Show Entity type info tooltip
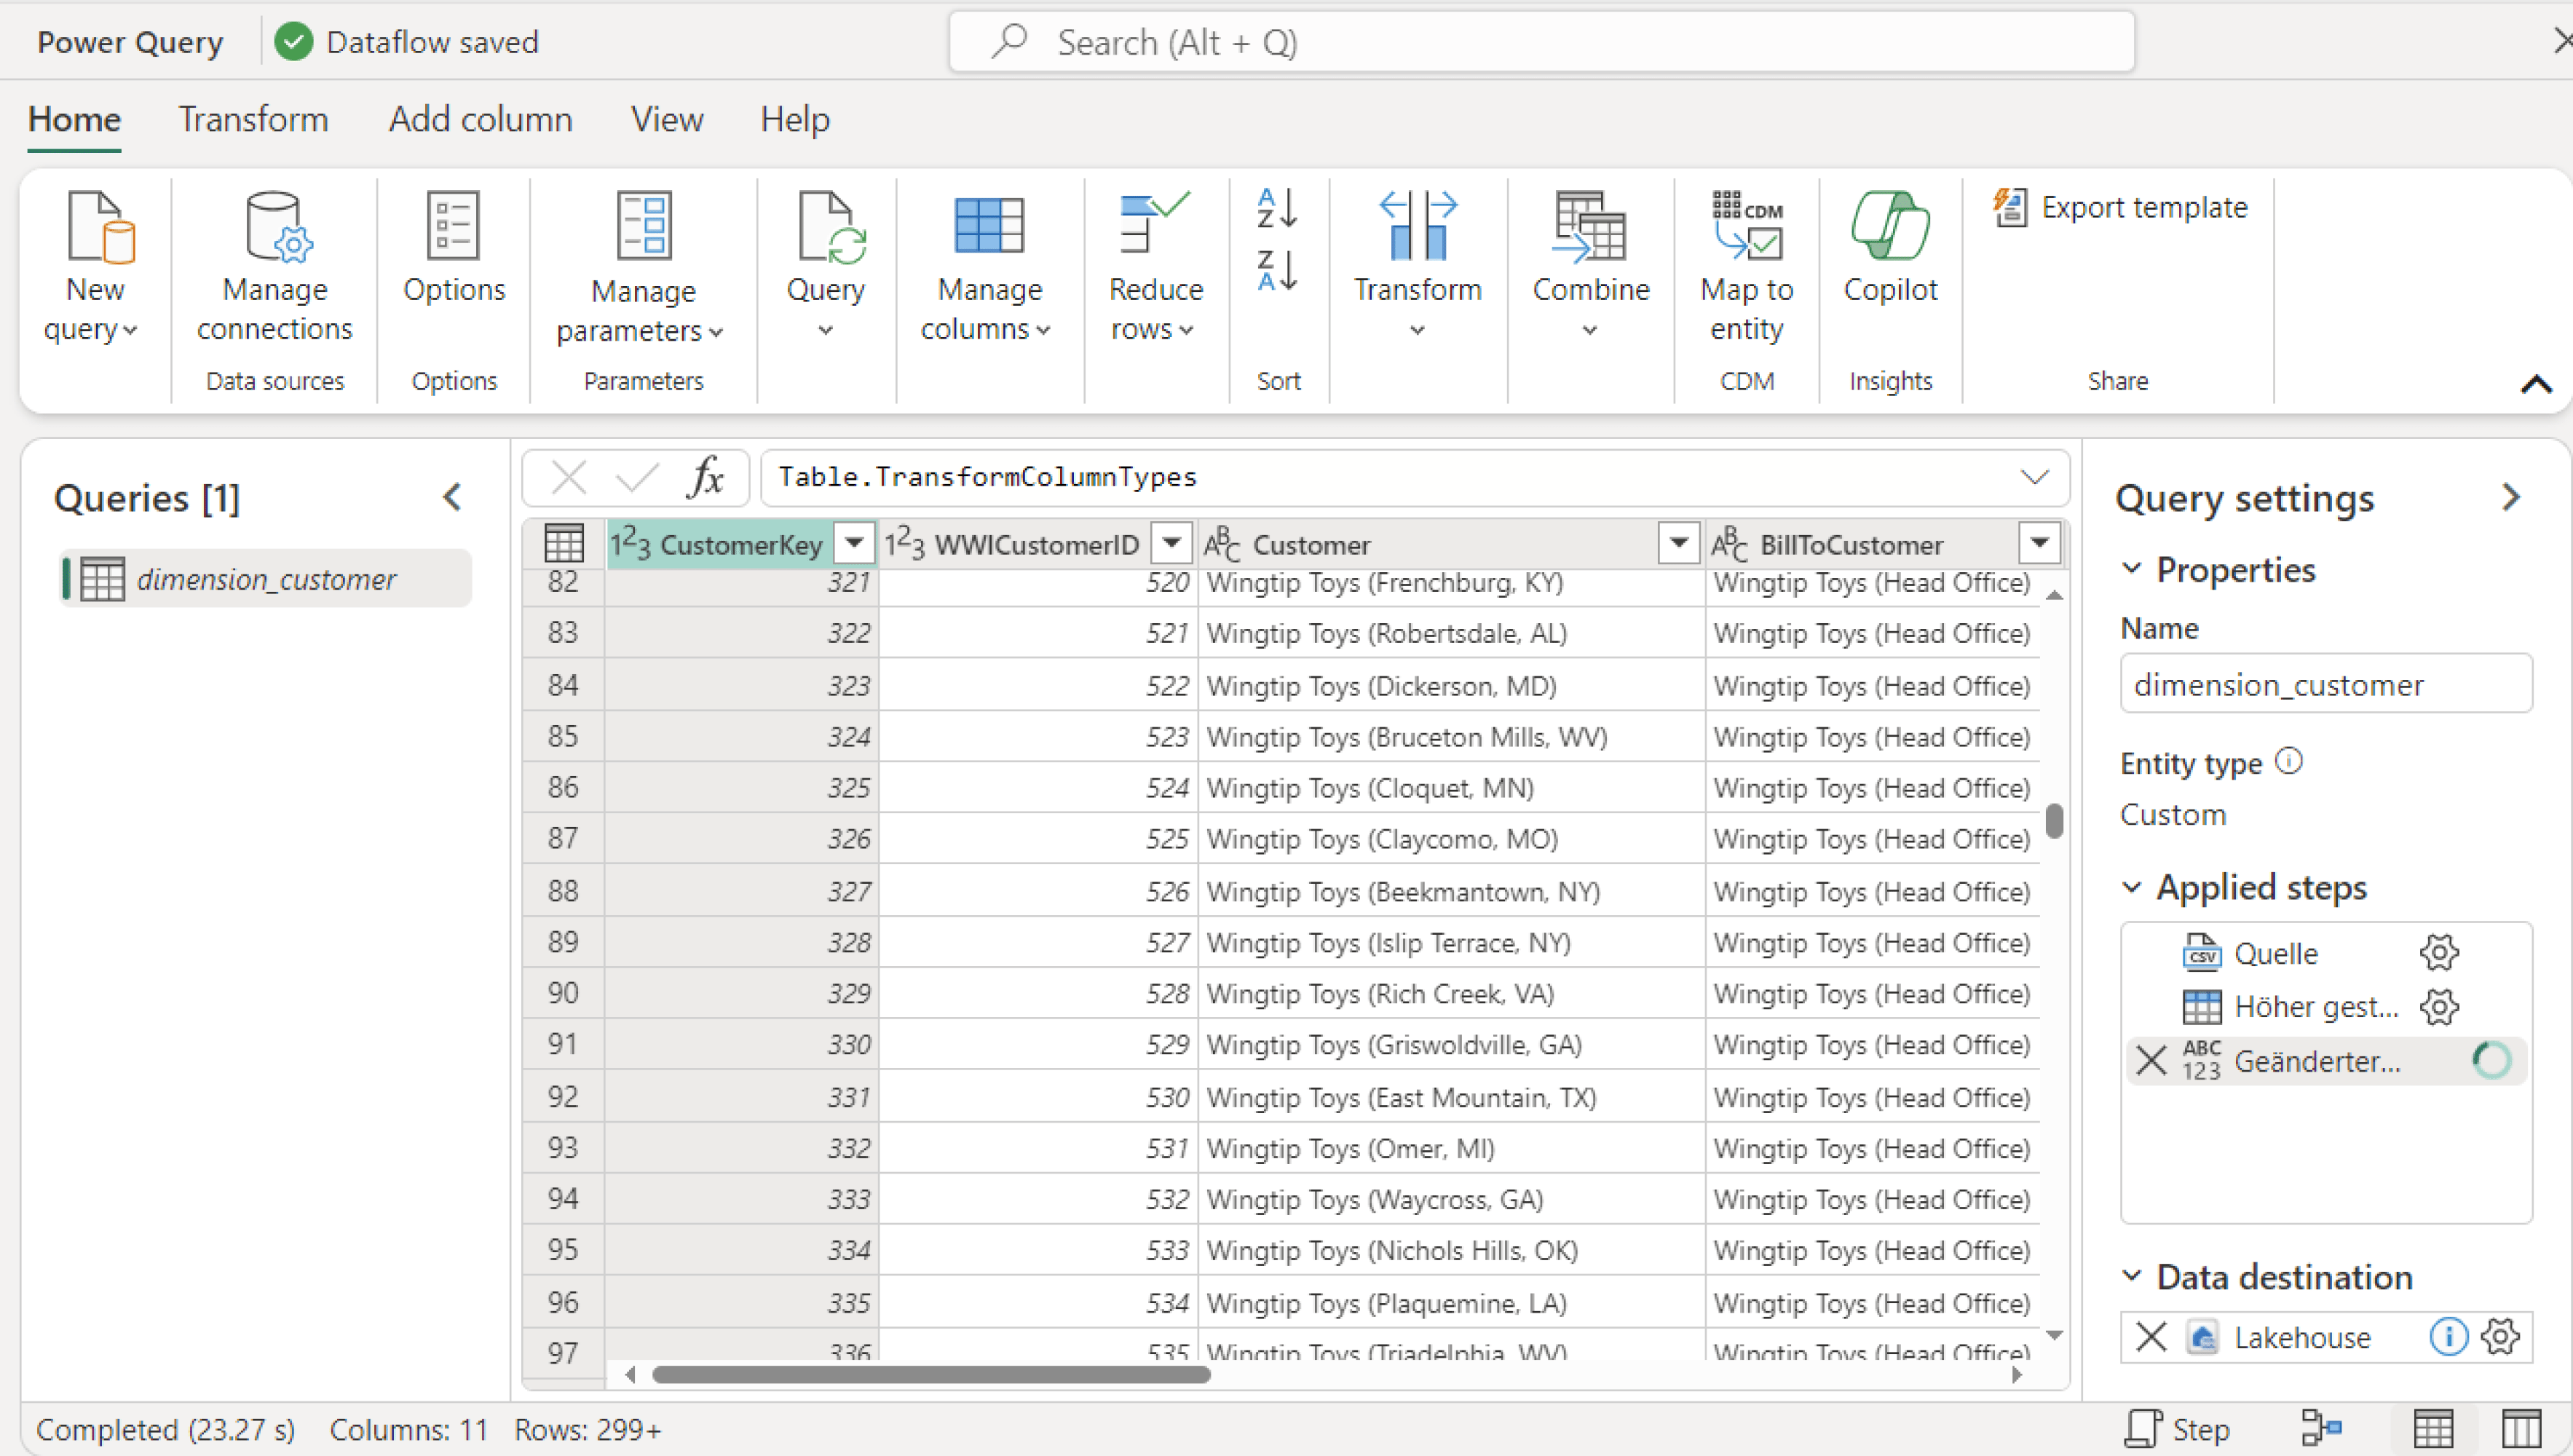This screenshot has height=1456, width=2573. click(x=2289, y=762)
